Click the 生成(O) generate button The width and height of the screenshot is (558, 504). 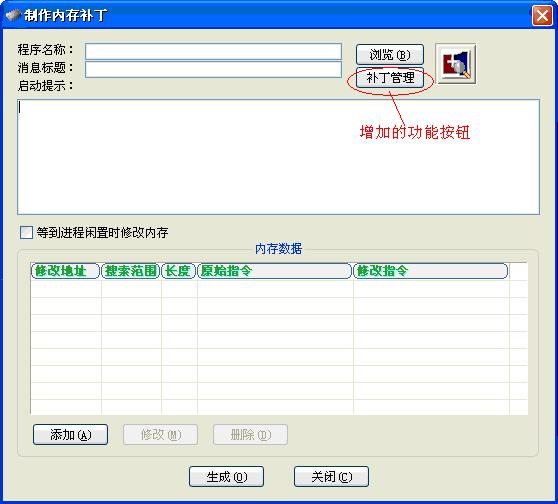click(x=226, y=477)
